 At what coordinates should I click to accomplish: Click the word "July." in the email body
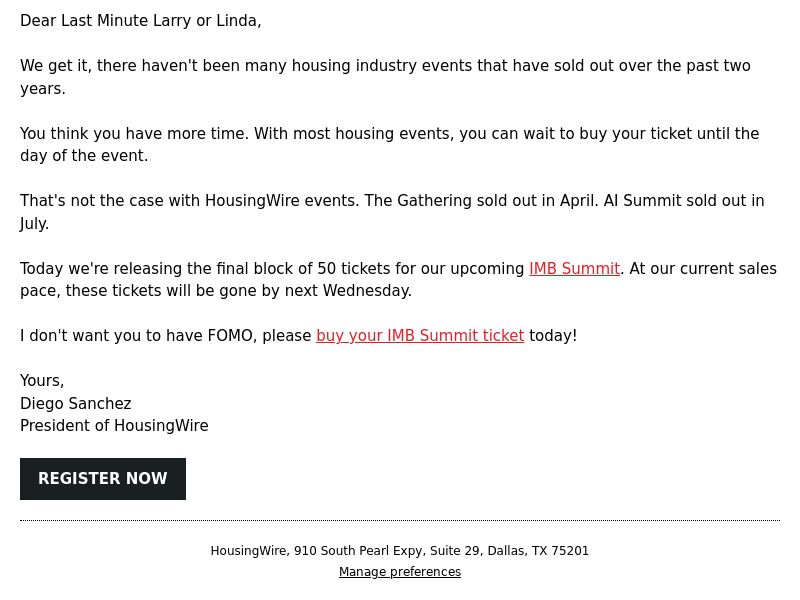click(35, 223)
